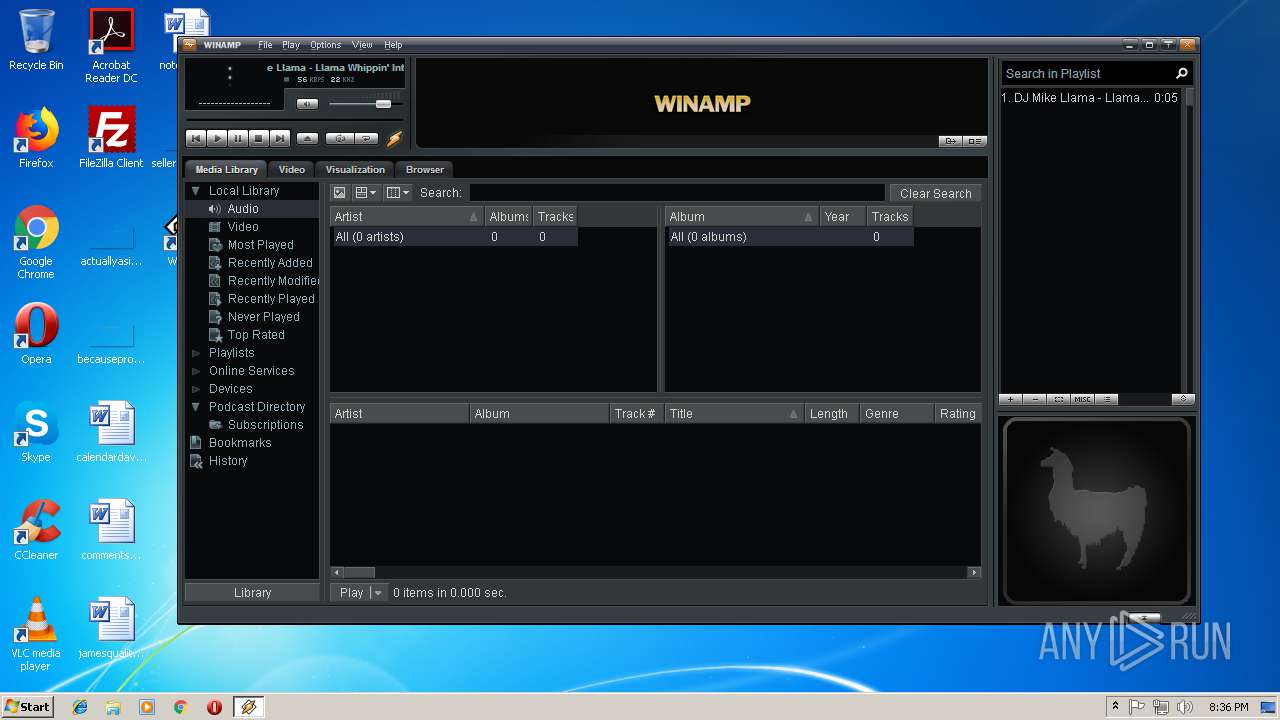Click the seek progress bar under the song title
This screenshot has height=720, width=1280.
tap(294, 120)
